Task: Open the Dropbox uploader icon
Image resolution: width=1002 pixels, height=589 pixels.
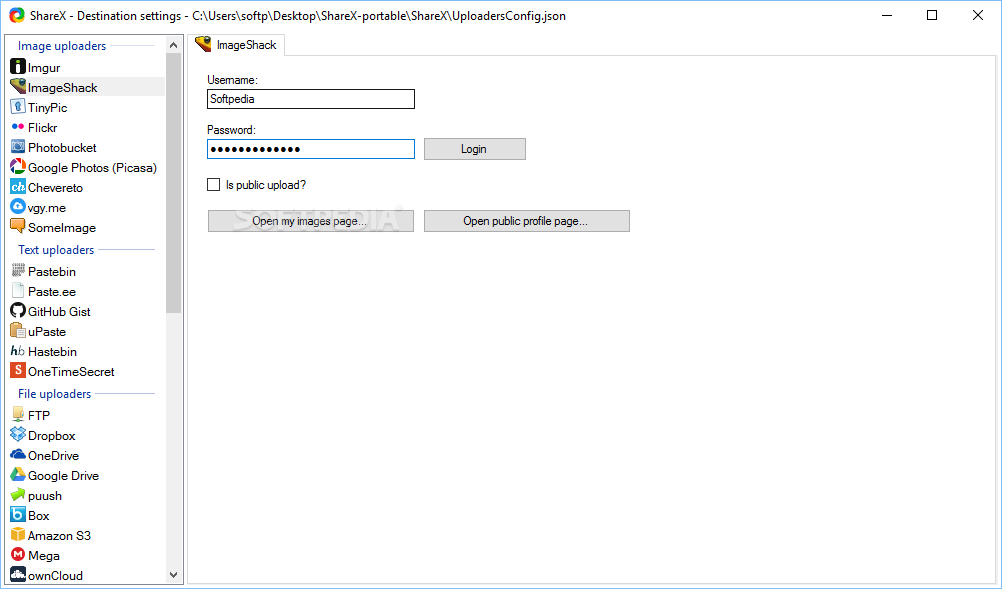Action: tap(18, 434)
